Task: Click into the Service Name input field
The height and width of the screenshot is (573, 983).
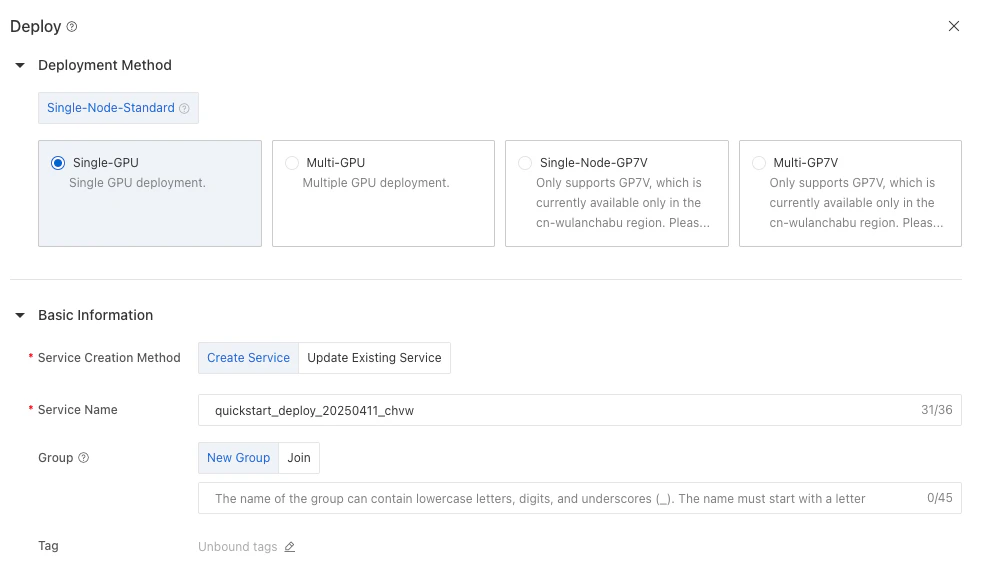Action: click(x=579, y=410)
